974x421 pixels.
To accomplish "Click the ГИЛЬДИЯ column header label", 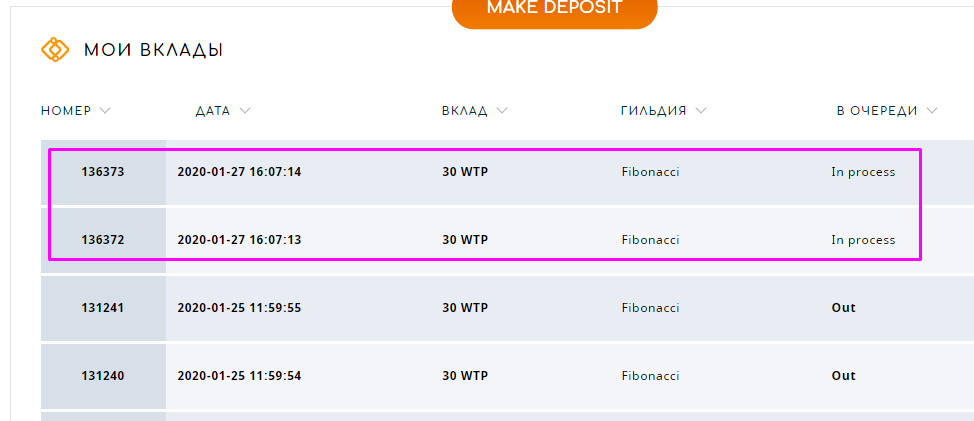I will tap(653, 111).
